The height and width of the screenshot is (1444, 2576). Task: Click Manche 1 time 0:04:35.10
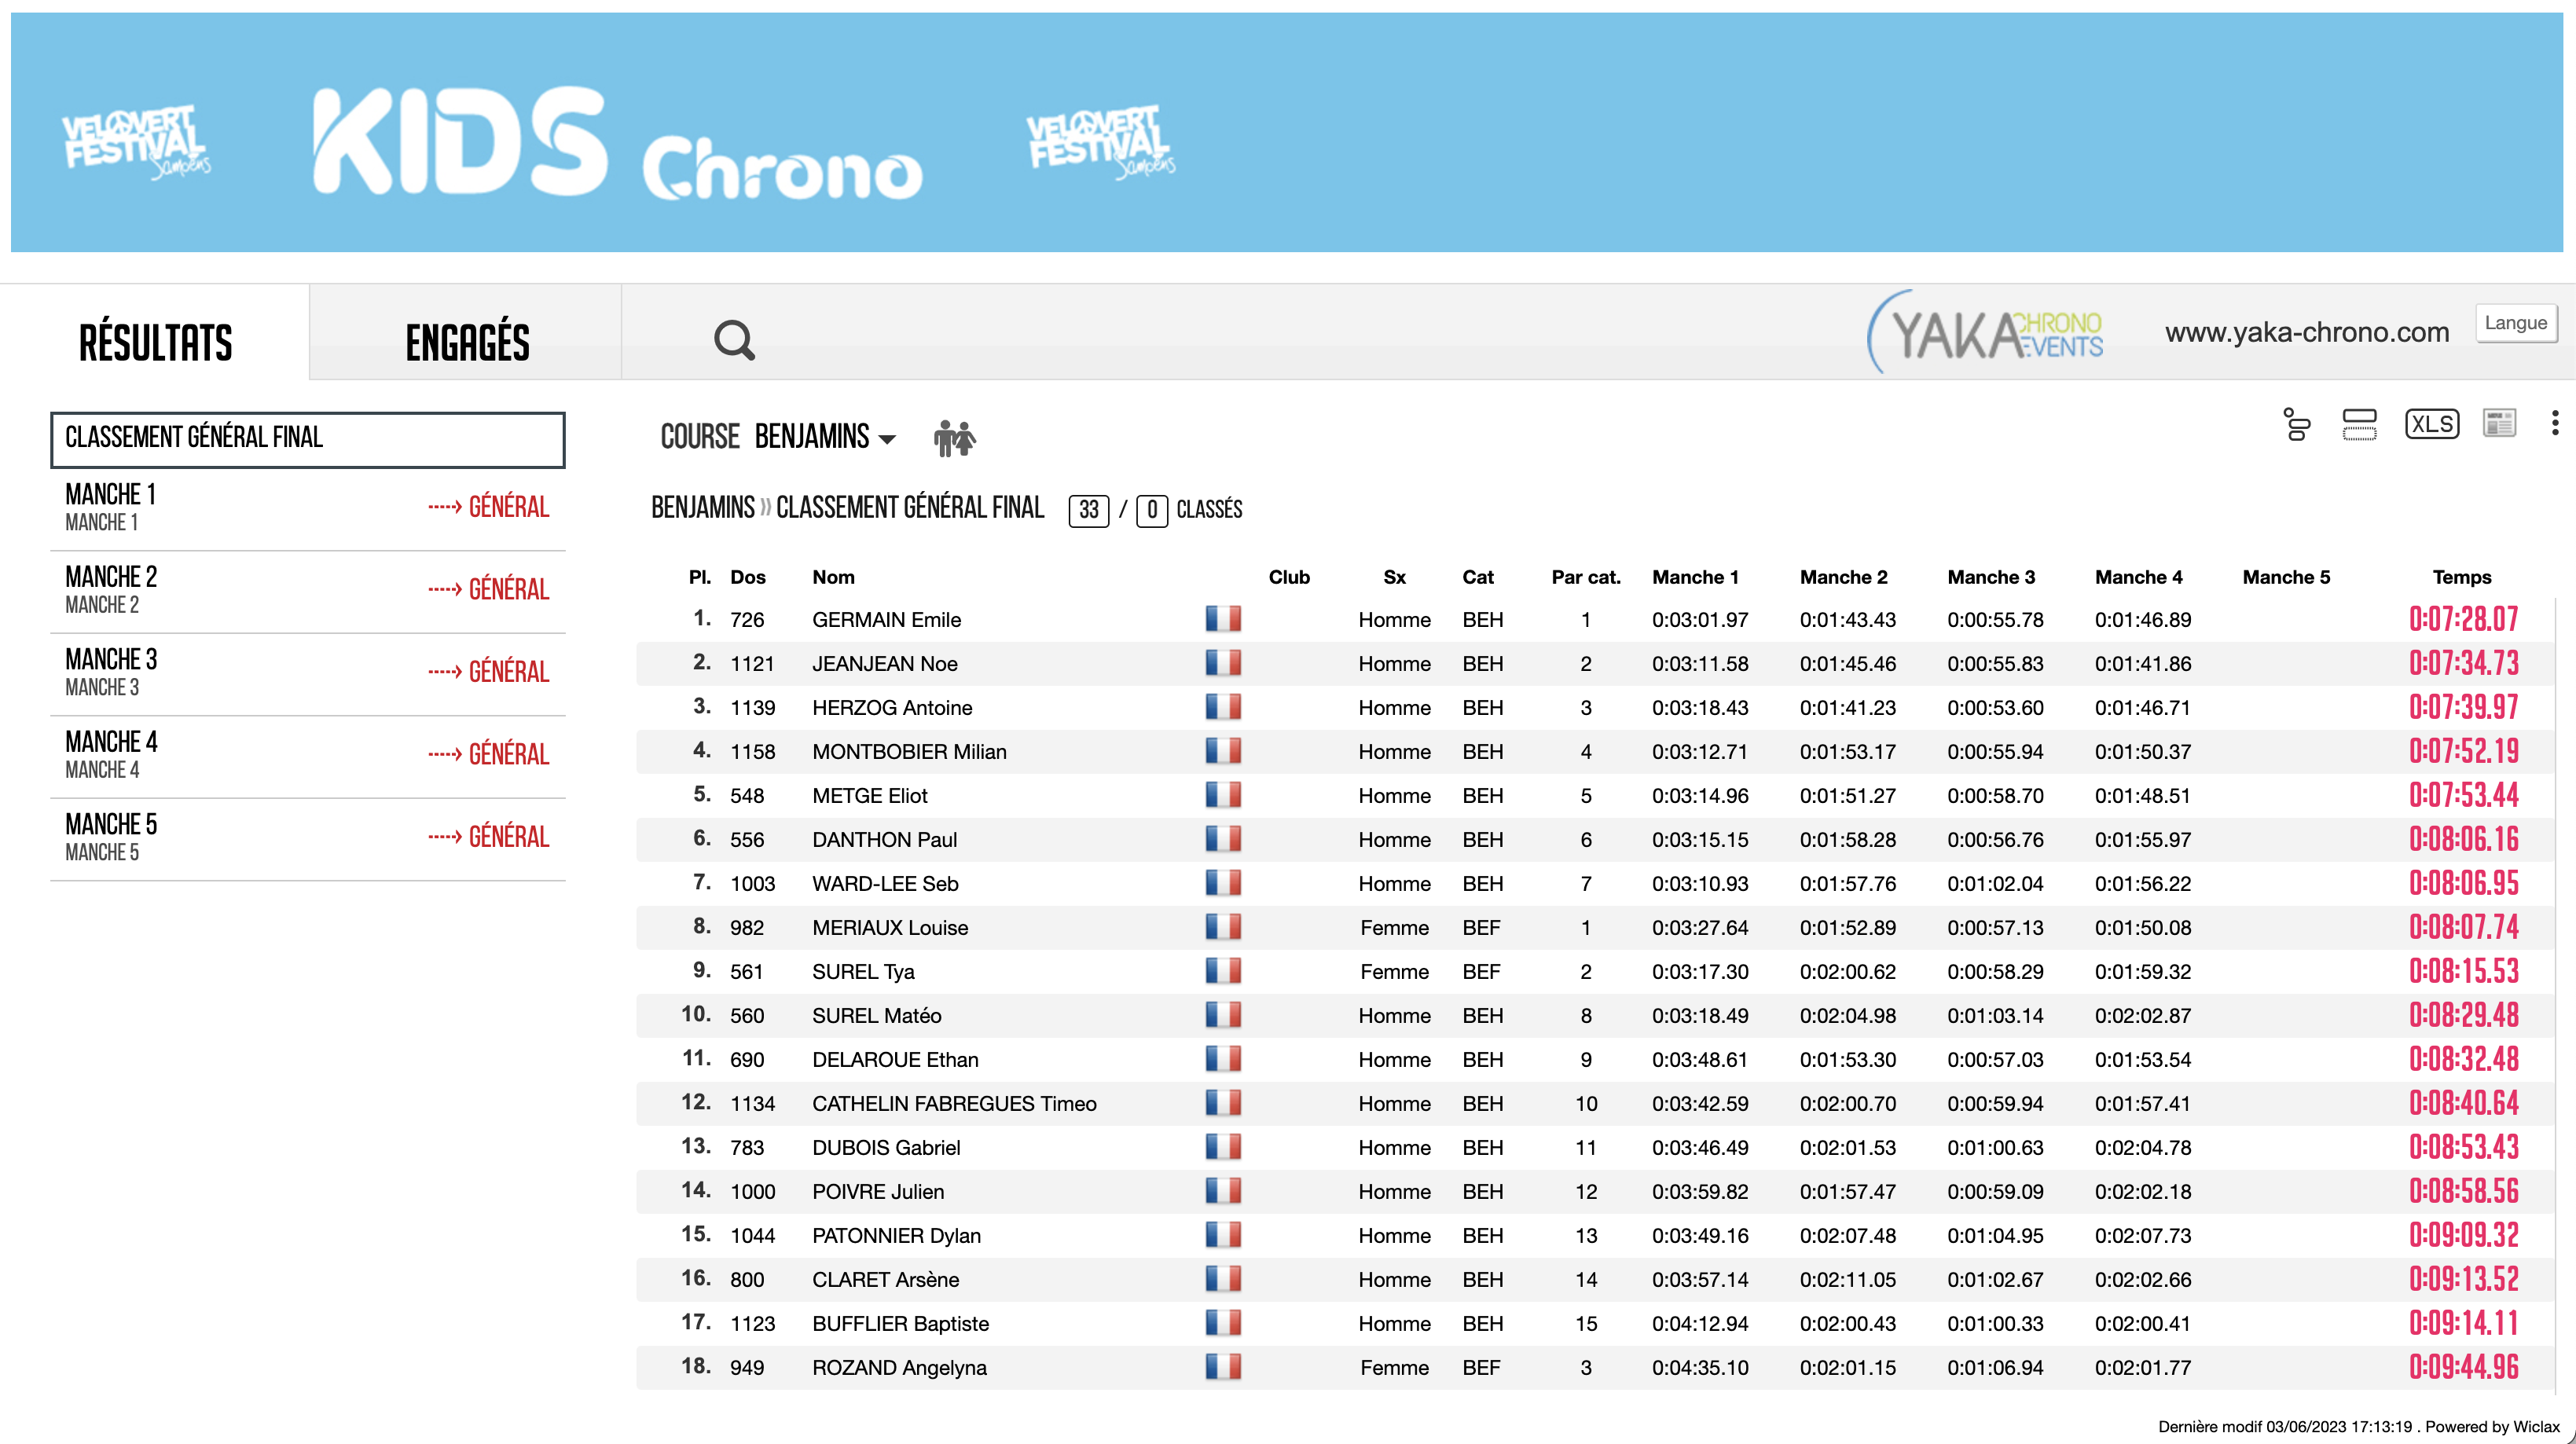pyautogui.click(x=1699, y=1368)
